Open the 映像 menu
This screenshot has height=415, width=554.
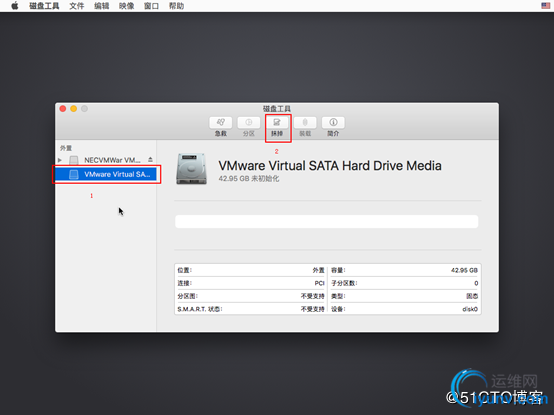(x=126, y=6)
